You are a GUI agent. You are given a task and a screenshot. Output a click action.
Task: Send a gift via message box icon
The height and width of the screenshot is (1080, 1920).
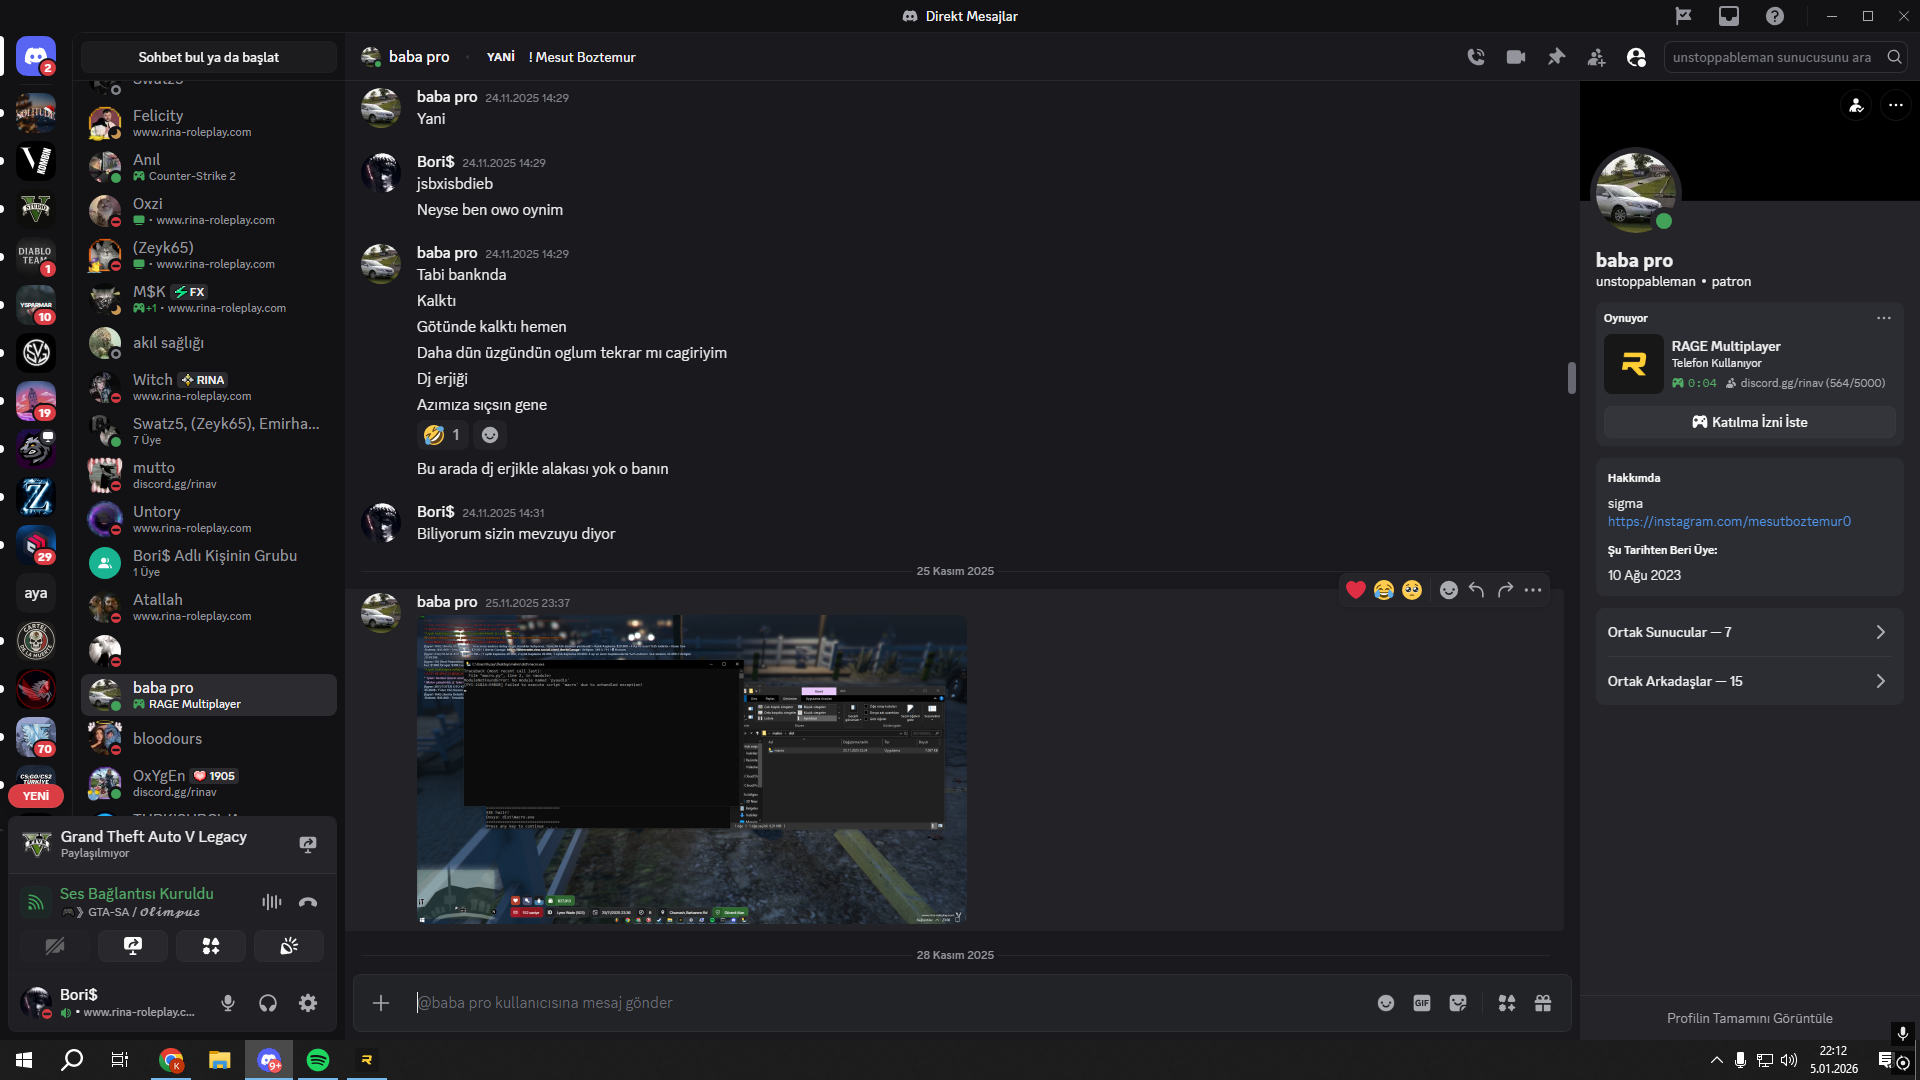[x=1543, y=1003]
